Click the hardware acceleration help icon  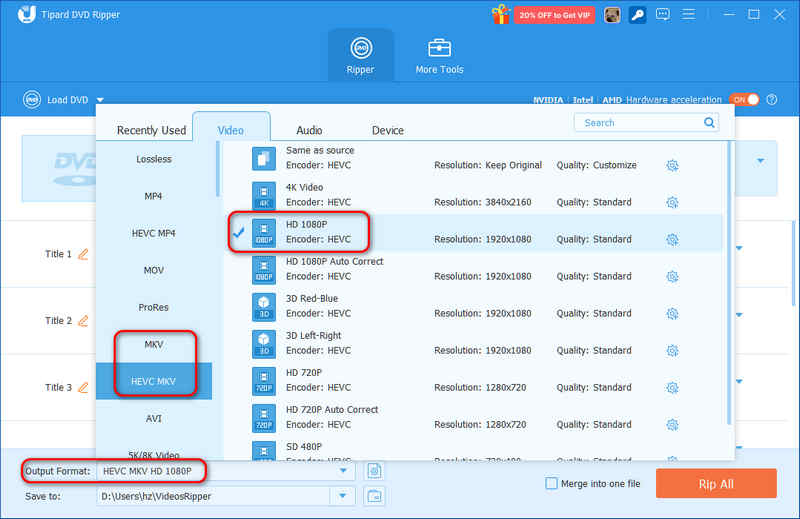pyautogui.click(x=772, y=100)
